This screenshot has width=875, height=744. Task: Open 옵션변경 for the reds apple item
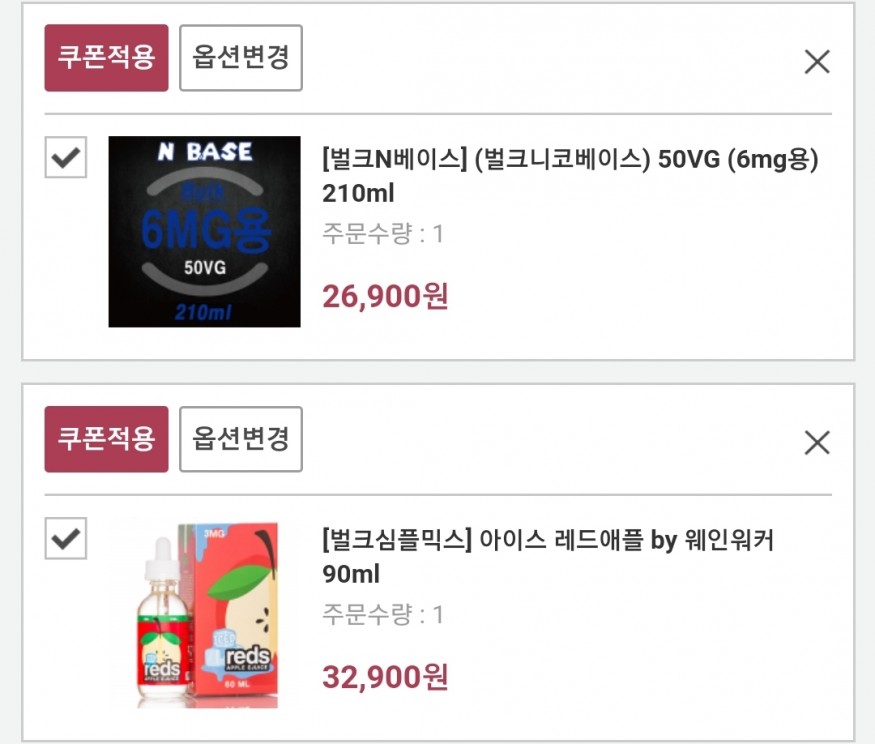coord(241,439)
